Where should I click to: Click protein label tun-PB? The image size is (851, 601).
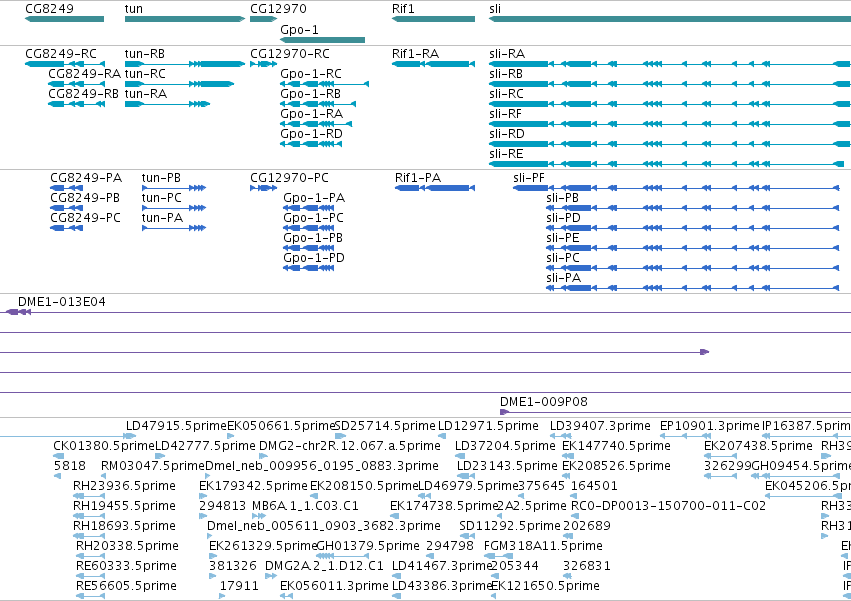click(161, 178)
